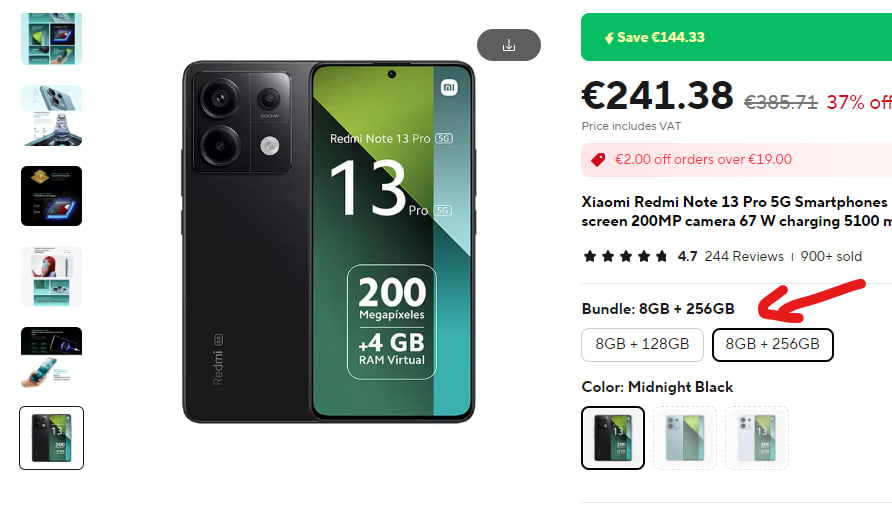892x520 pixels.
Task: Click the Xiaomi Redmi Note 13 Pro title
Action: click(736, 212)
